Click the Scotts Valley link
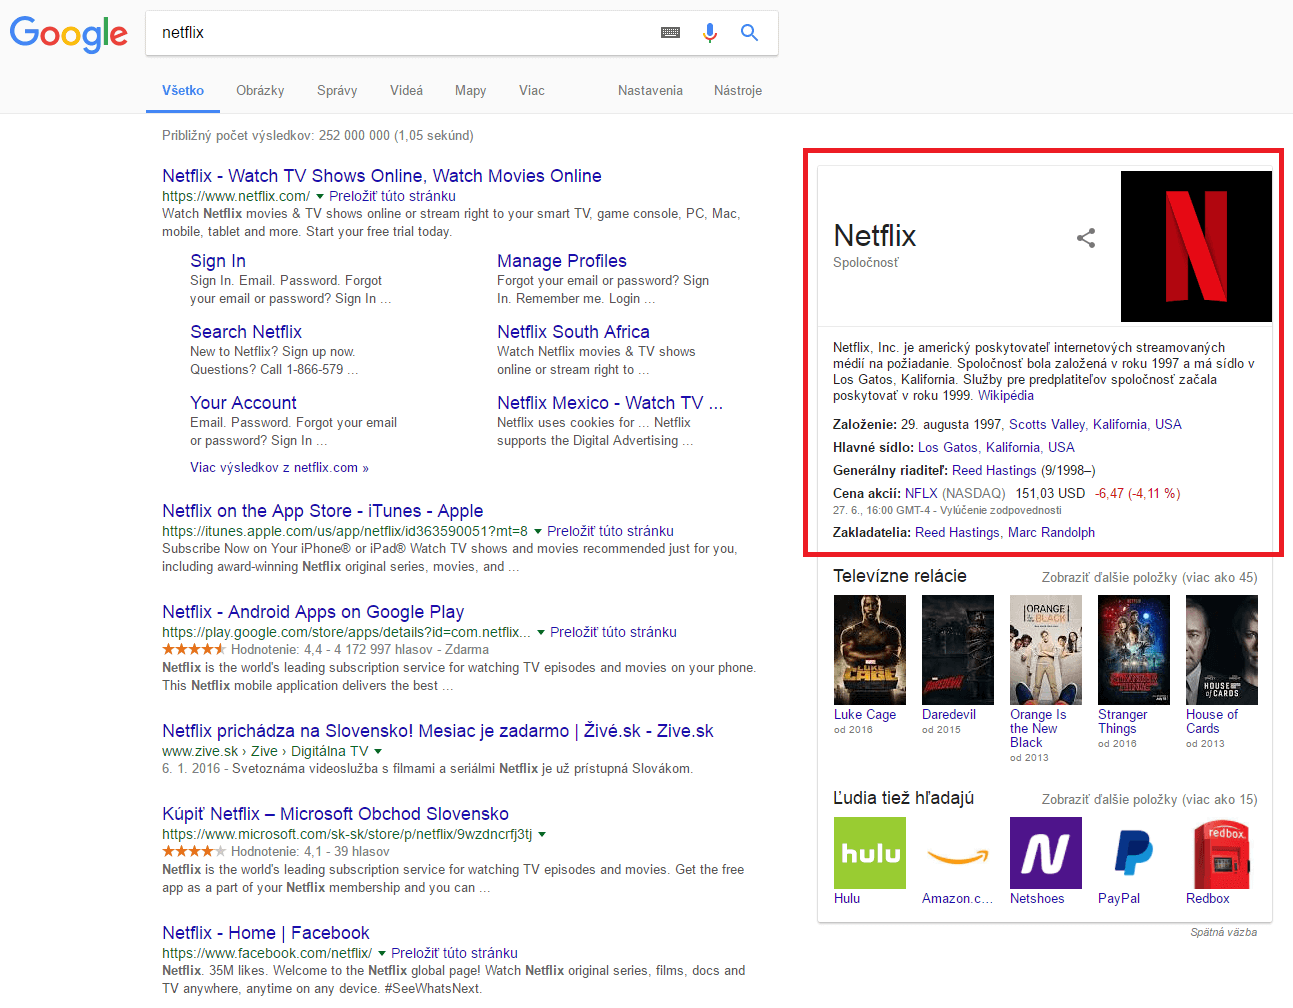The height and width of the screenshot is (1008, 1293). coord(1047,424)
